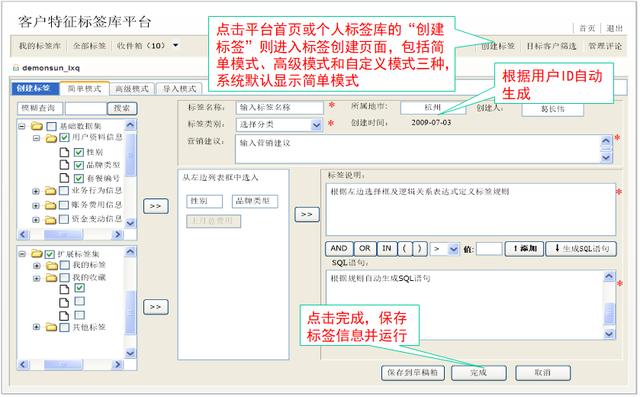Click the 套餐编号 document icon

[x=64, y=178]
